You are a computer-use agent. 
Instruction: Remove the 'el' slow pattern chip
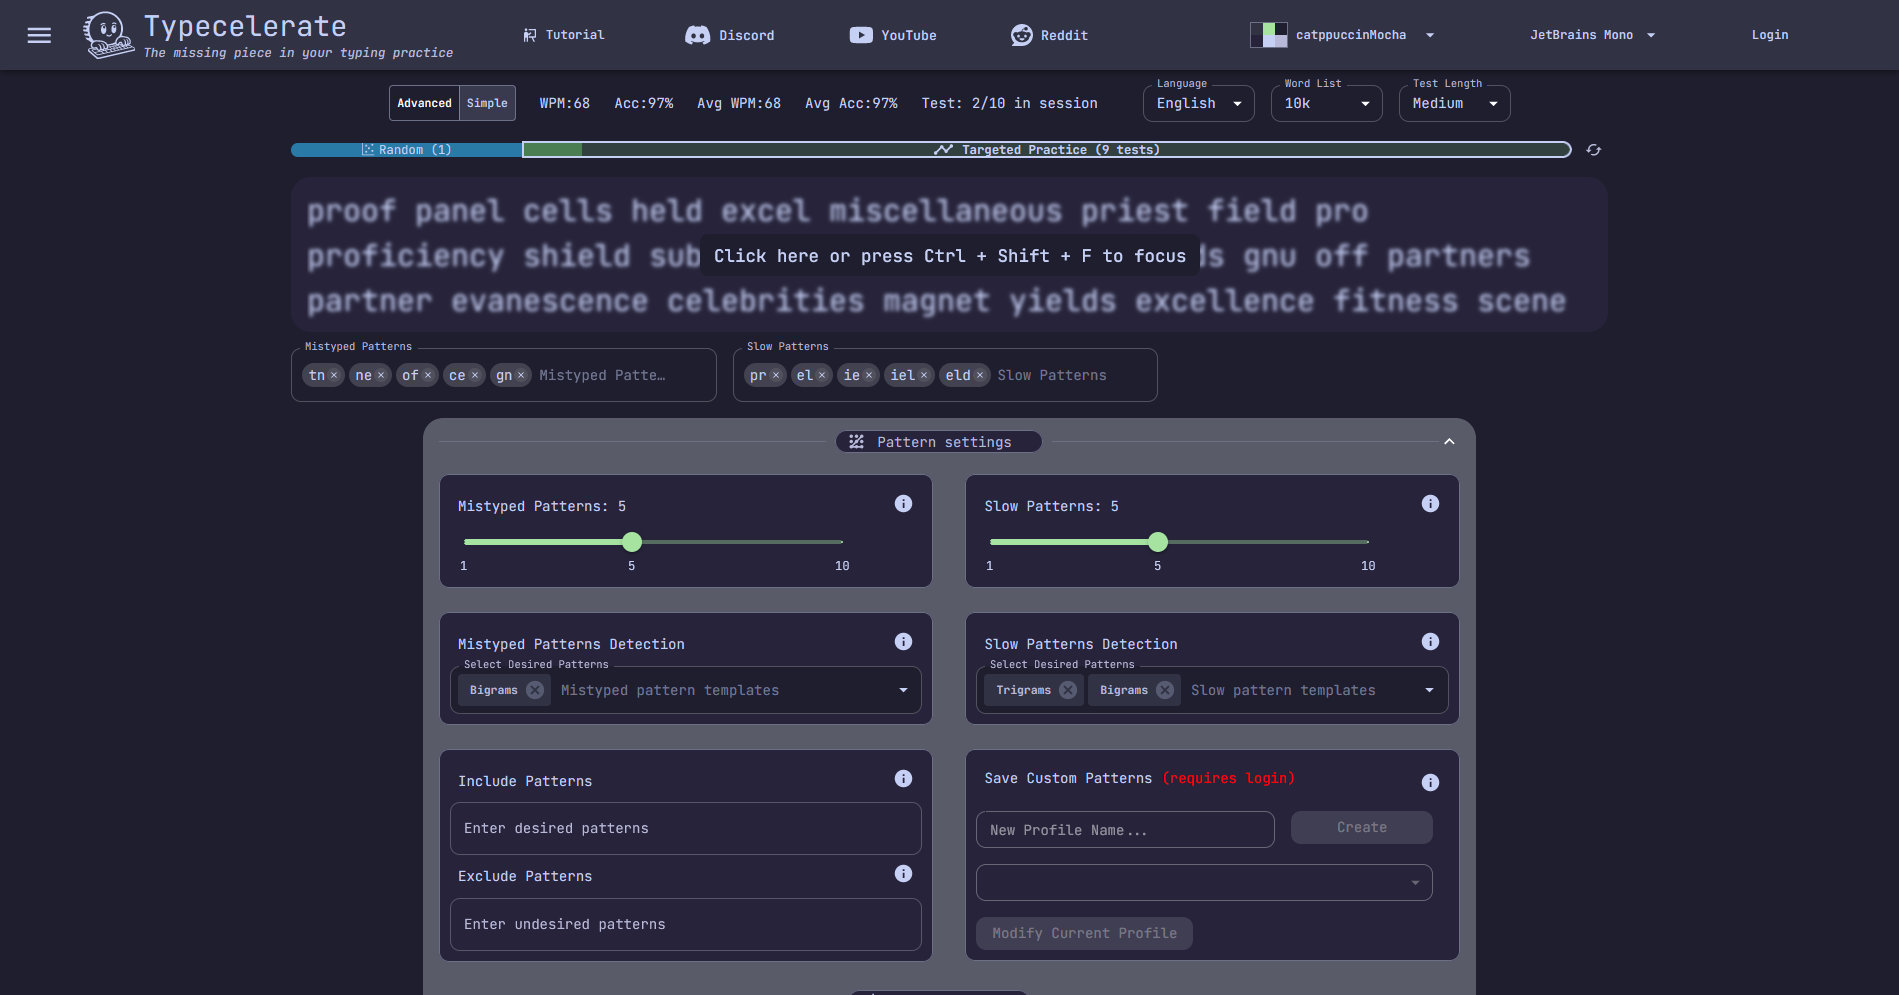(x=822, y=376)
